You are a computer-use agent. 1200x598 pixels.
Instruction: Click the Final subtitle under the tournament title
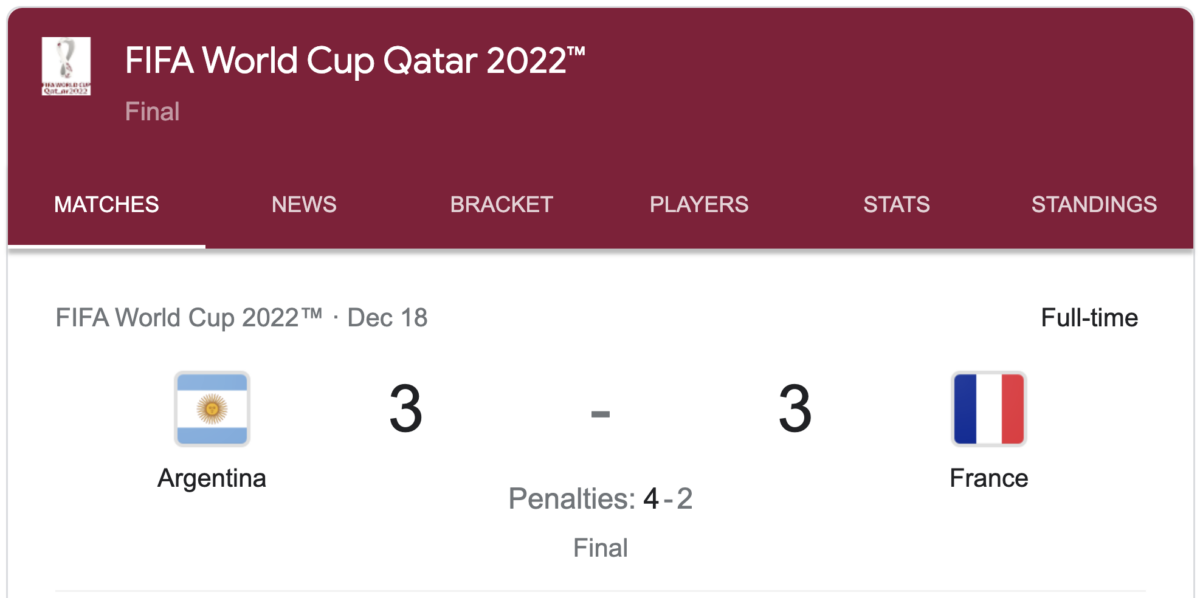[152, 112]
